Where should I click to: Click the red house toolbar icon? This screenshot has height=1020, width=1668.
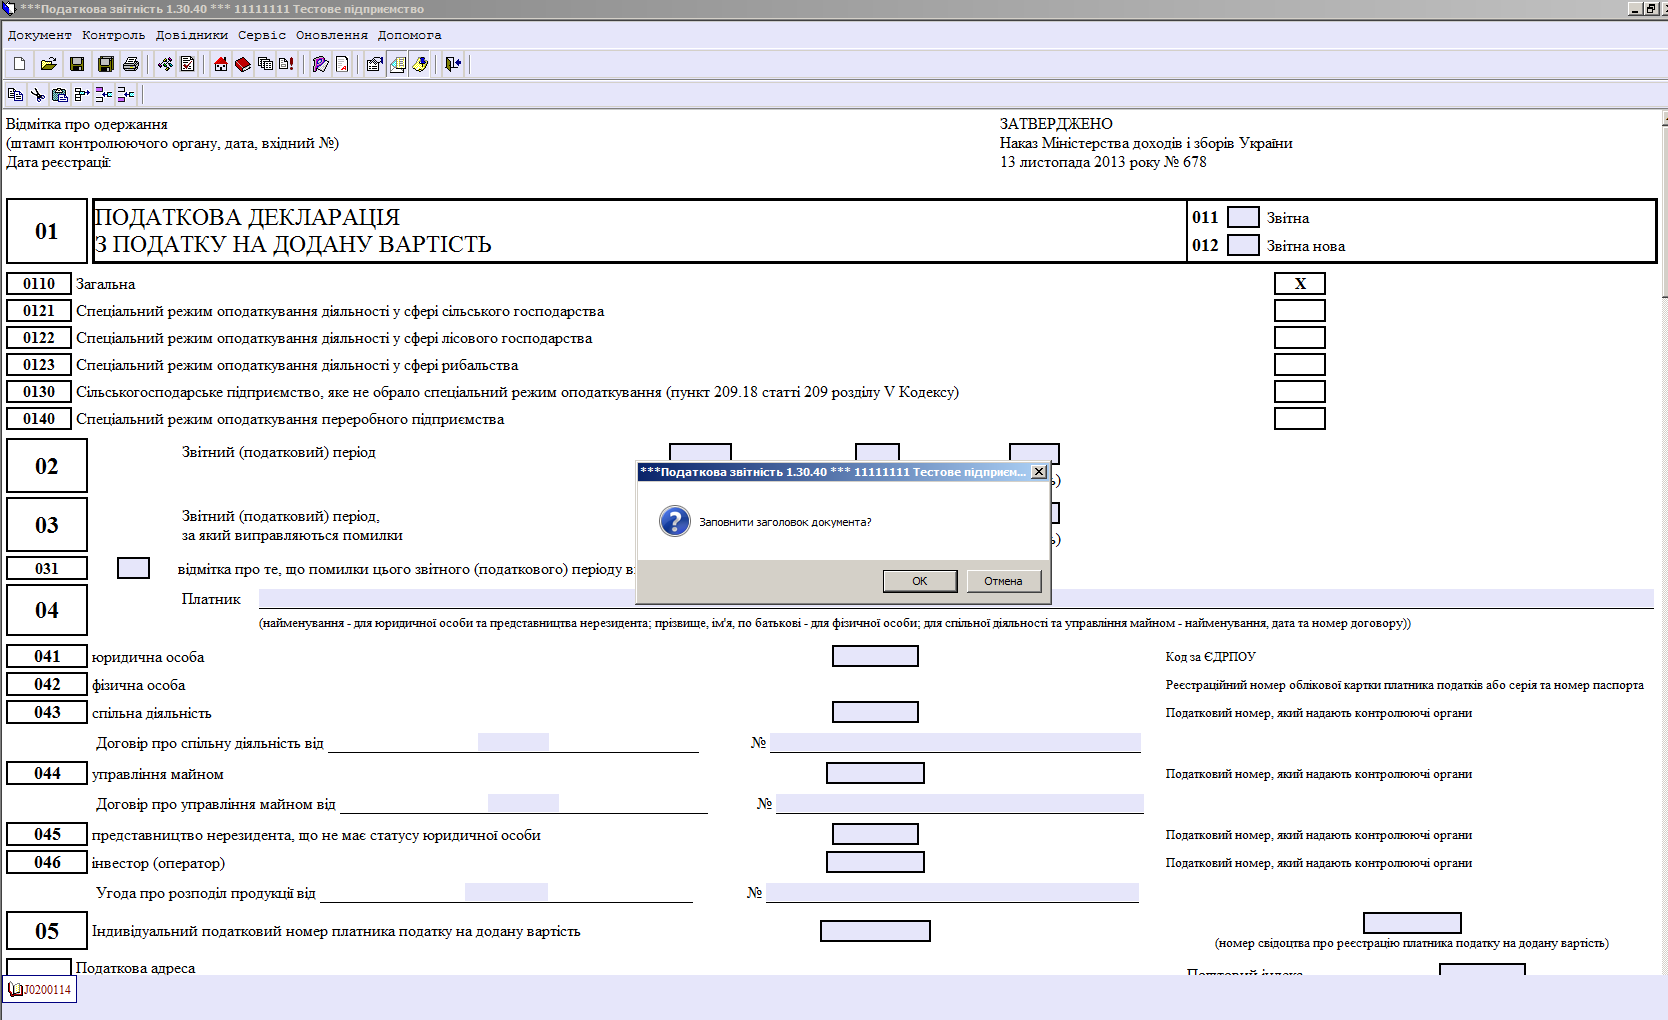[x=221, y=64]
